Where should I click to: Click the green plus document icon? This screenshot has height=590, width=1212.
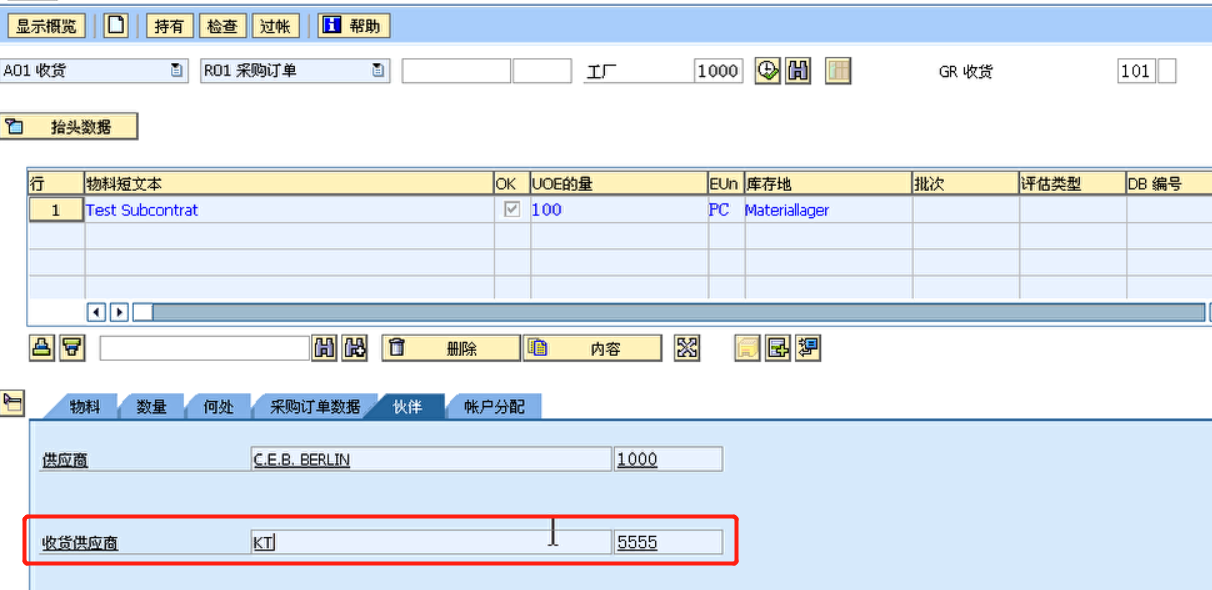click(778, 348)
